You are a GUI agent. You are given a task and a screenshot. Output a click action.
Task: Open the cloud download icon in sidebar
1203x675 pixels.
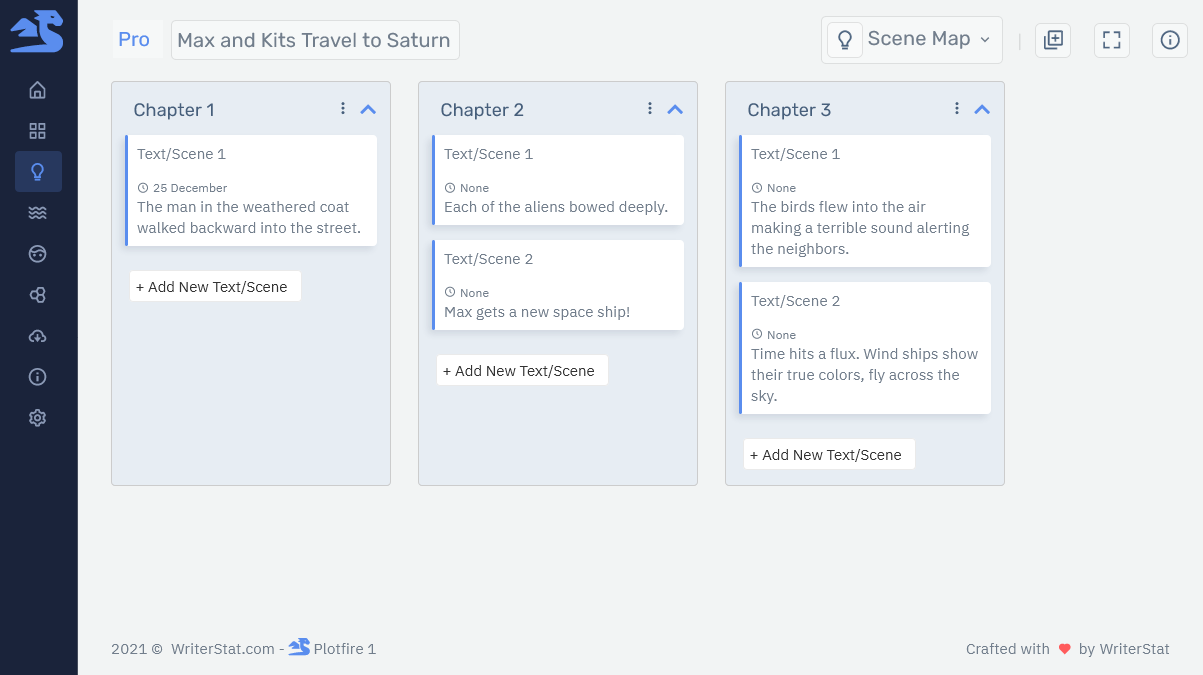pos(38,335)
